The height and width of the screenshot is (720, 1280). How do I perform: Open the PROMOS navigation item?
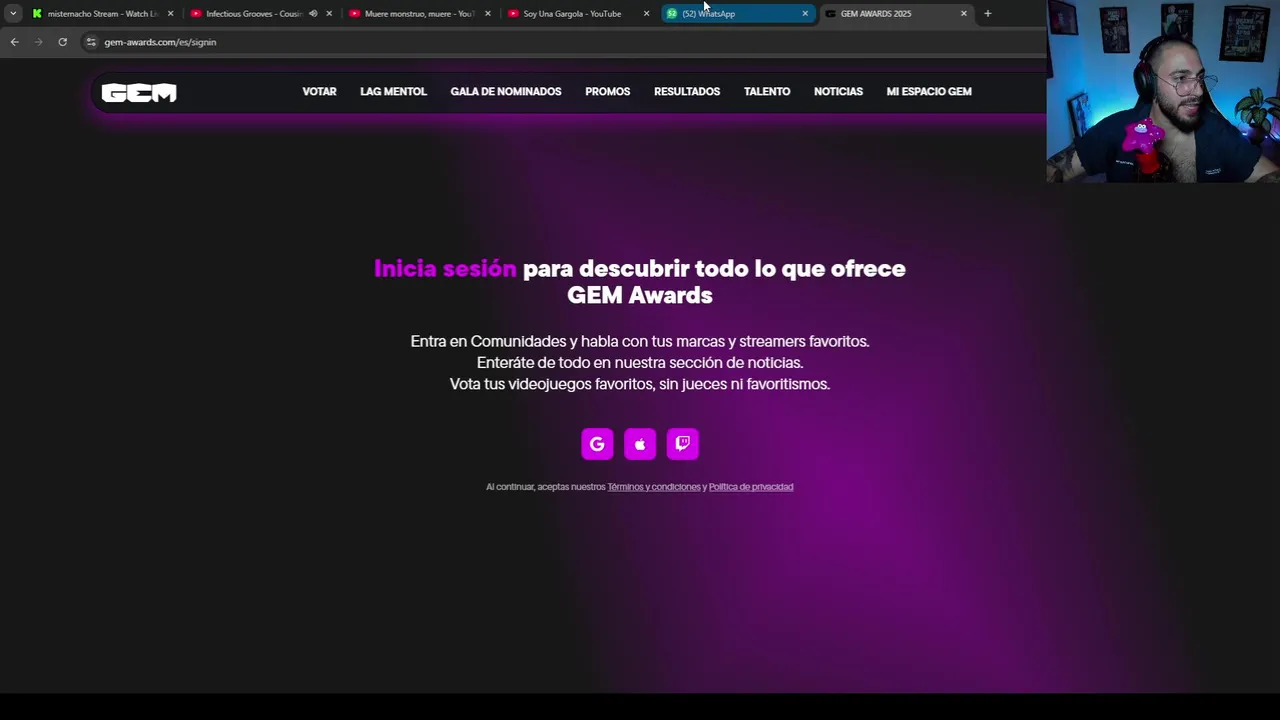(x=608, y=92)
